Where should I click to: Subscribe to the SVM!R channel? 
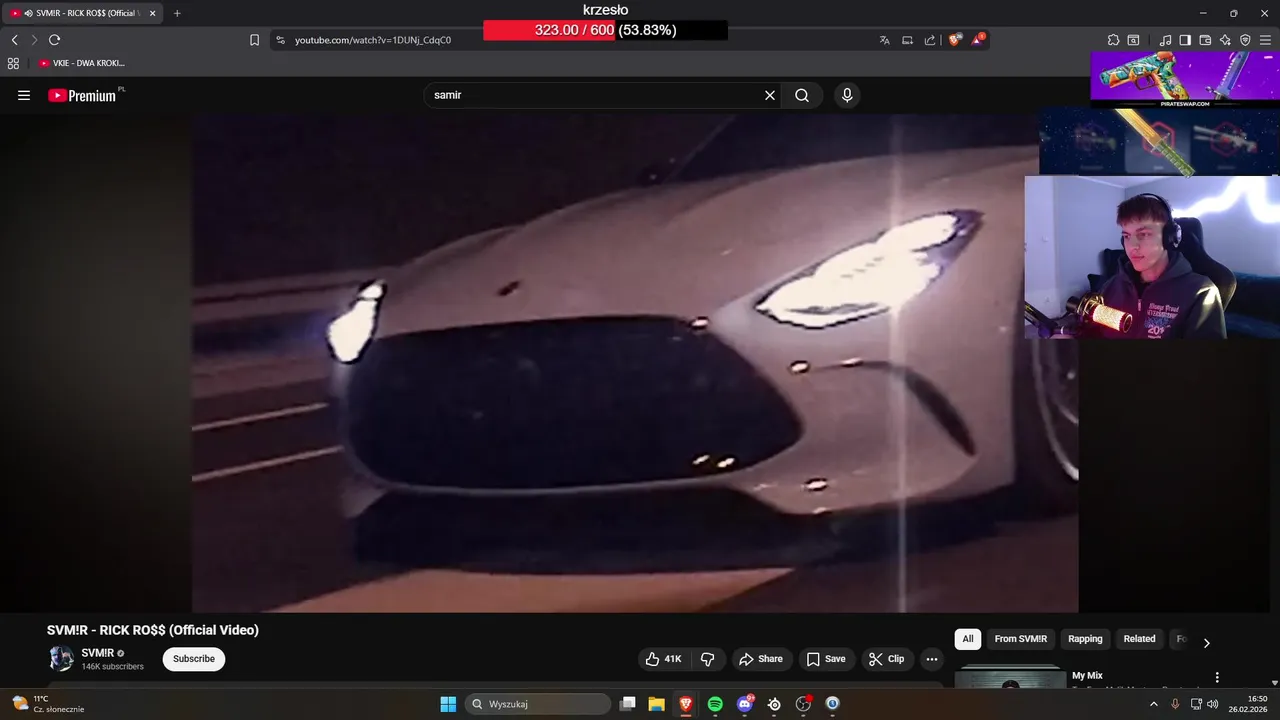pyautogui.click(x=194, y=659)
